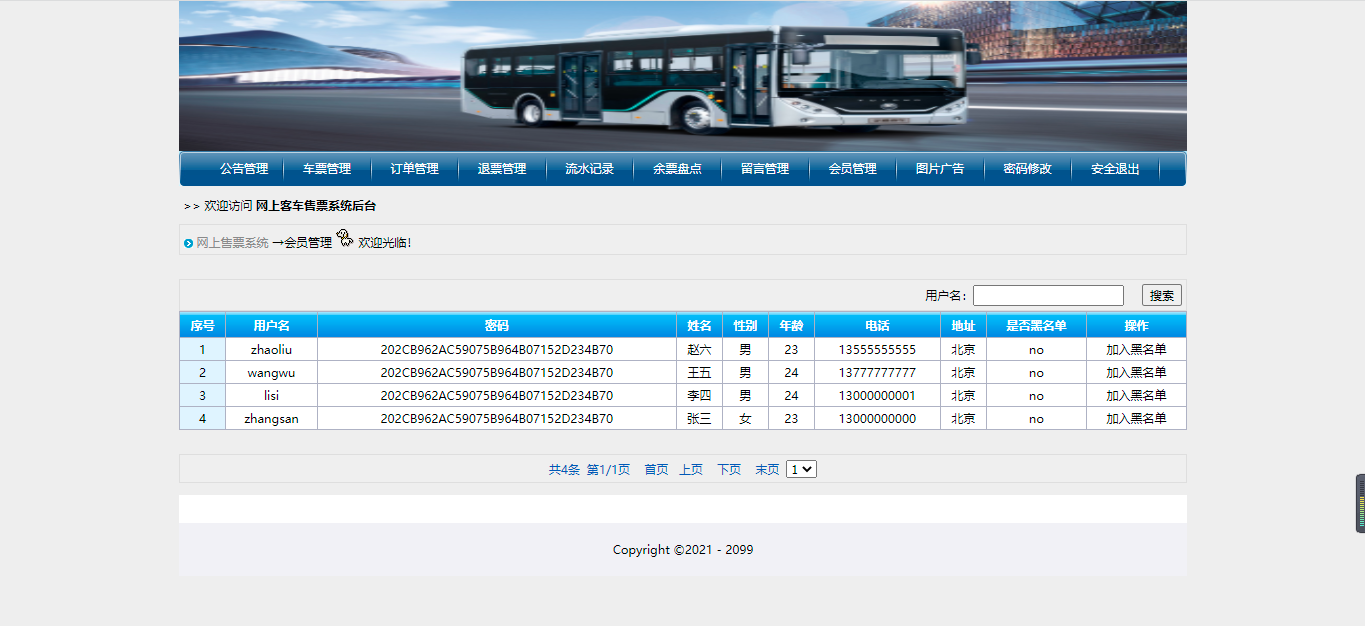Go to 首页 pagination link

pos(656,469)
